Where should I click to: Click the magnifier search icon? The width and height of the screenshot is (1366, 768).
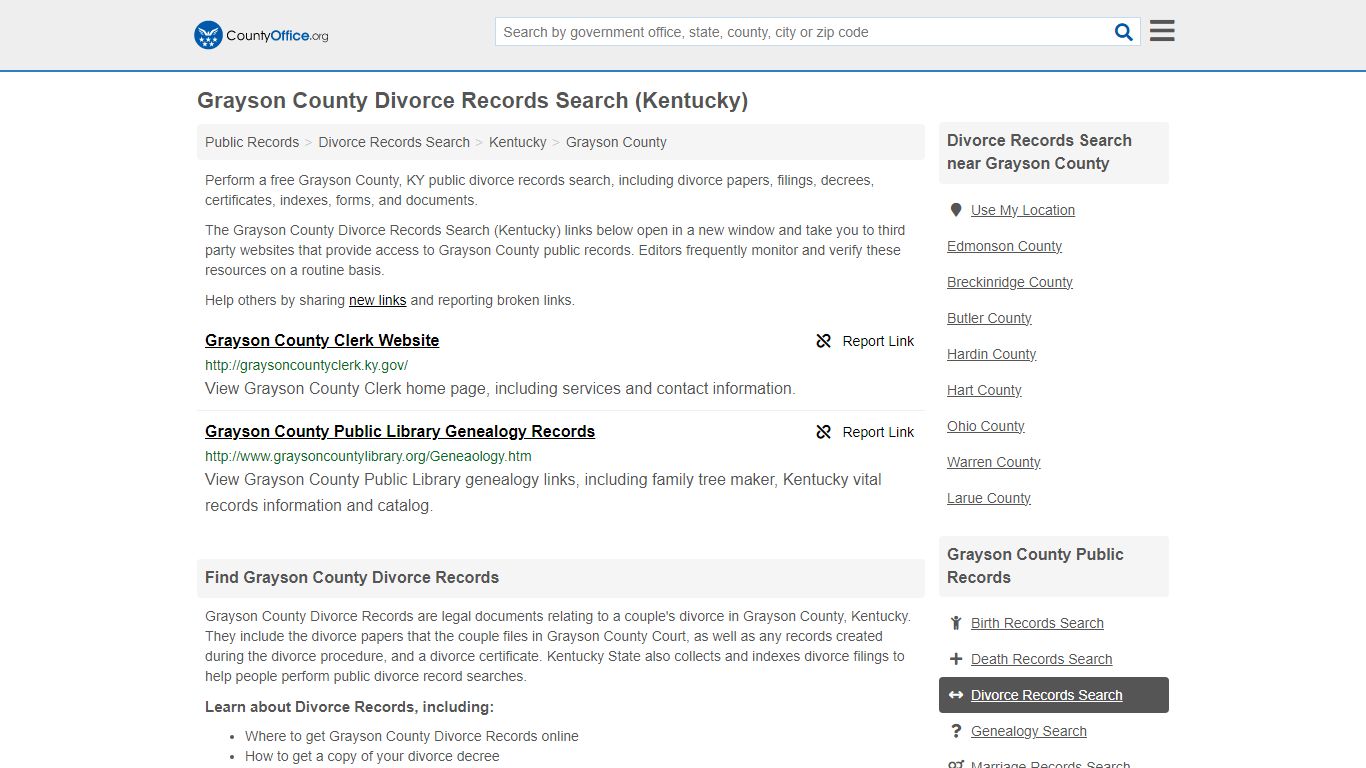[1124, 32]
